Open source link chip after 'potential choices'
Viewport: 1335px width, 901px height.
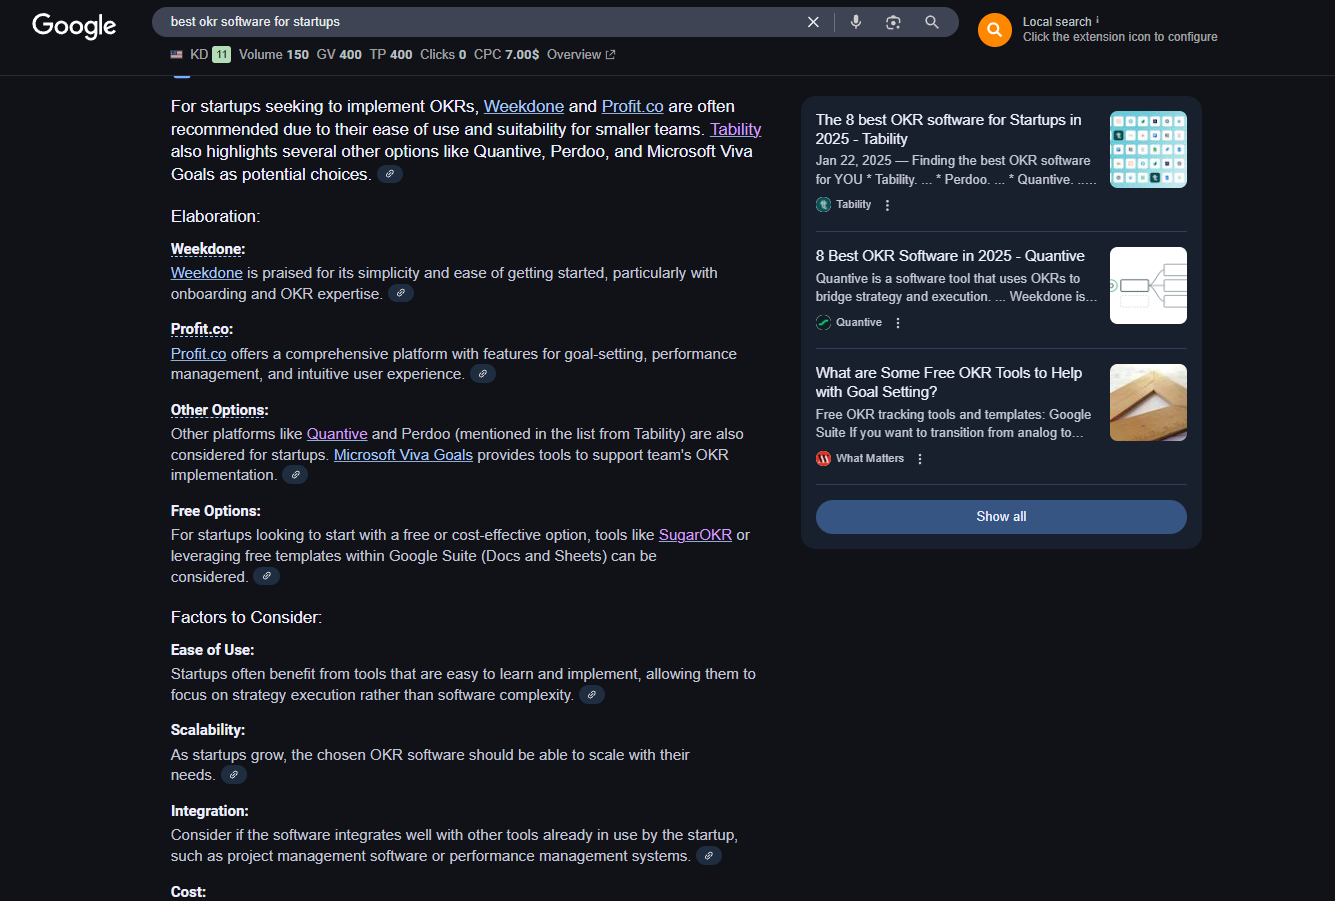click(x=390, y=174)
